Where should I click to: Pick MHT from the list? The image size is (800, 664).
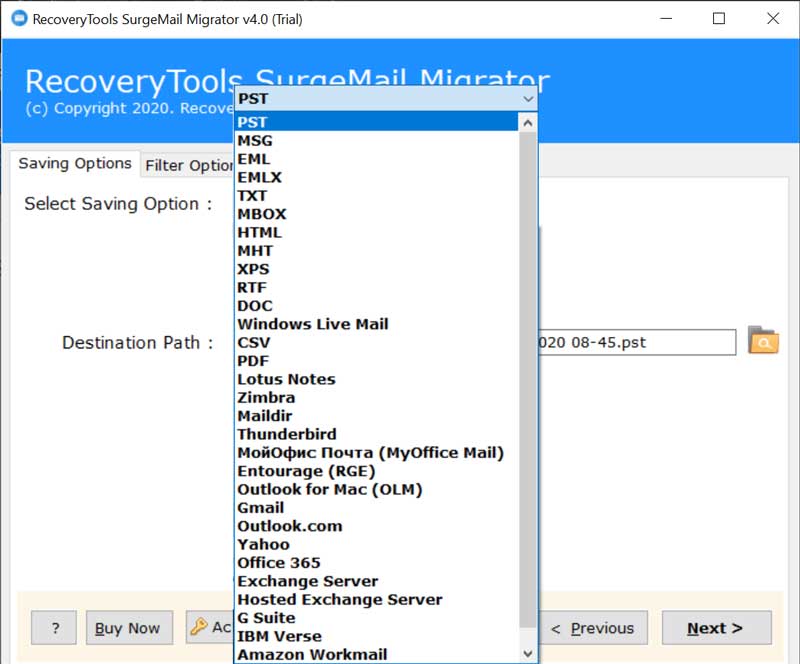[377, 251]
